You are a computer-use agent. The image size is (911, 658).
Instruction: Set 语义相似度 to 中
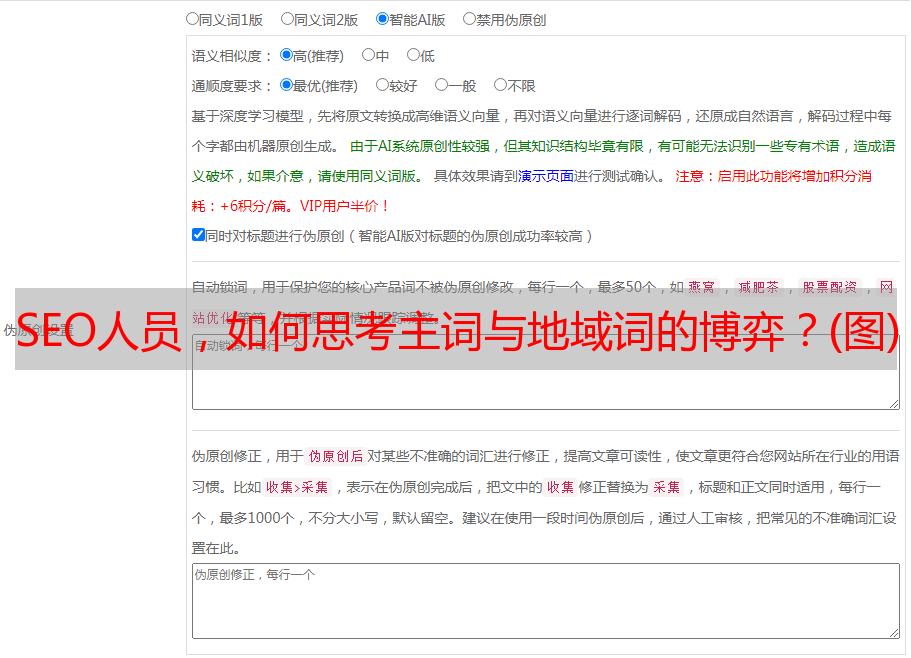pyautogui.click(x=368, y=55)
